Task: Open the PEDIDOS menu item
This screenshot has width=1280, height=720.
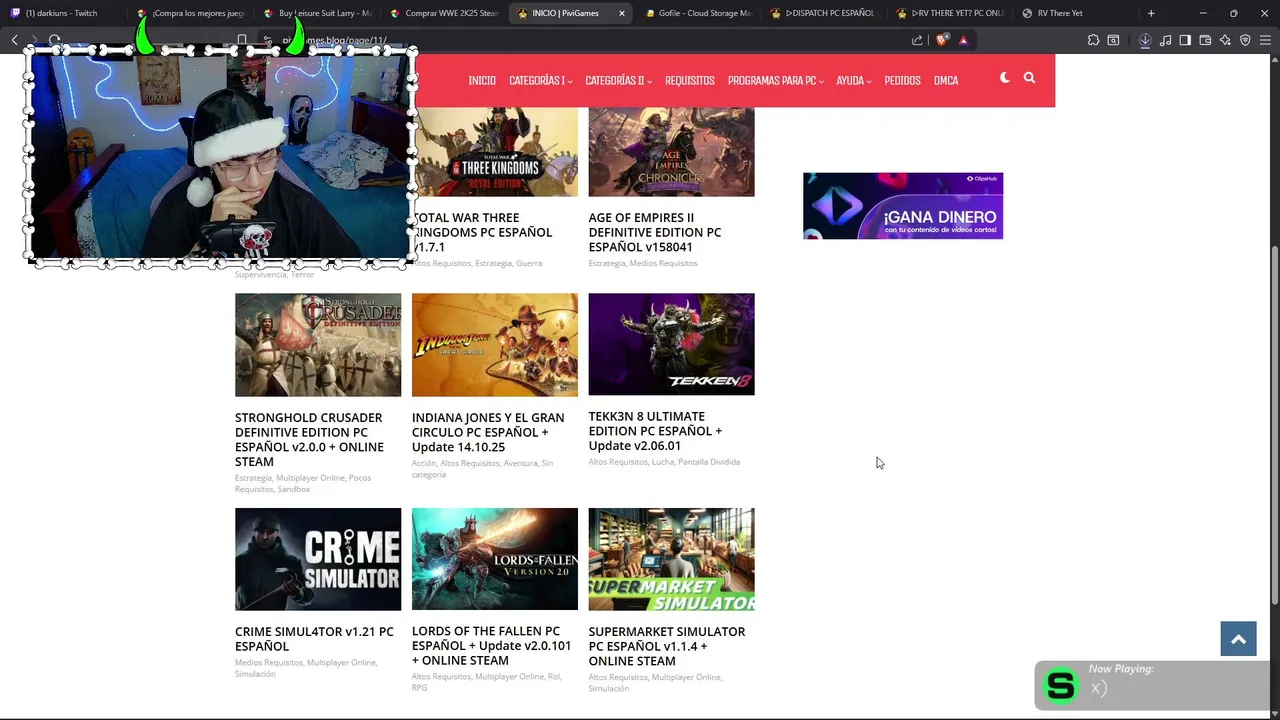Action: pyautogui.click(x=902, y=80)
